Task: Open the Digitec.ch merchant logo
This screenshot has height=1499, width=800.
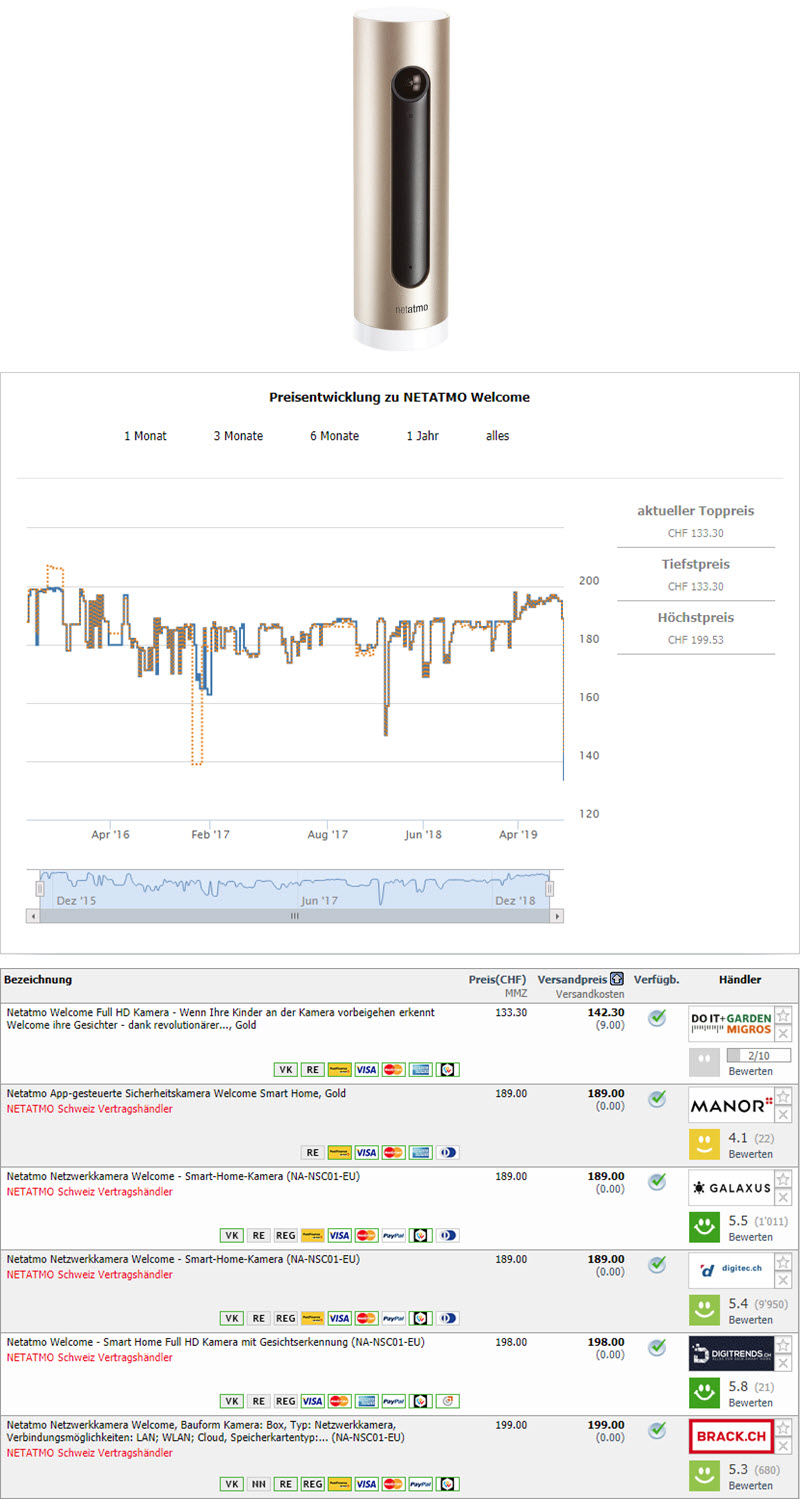Action: tap(730, 1271)
